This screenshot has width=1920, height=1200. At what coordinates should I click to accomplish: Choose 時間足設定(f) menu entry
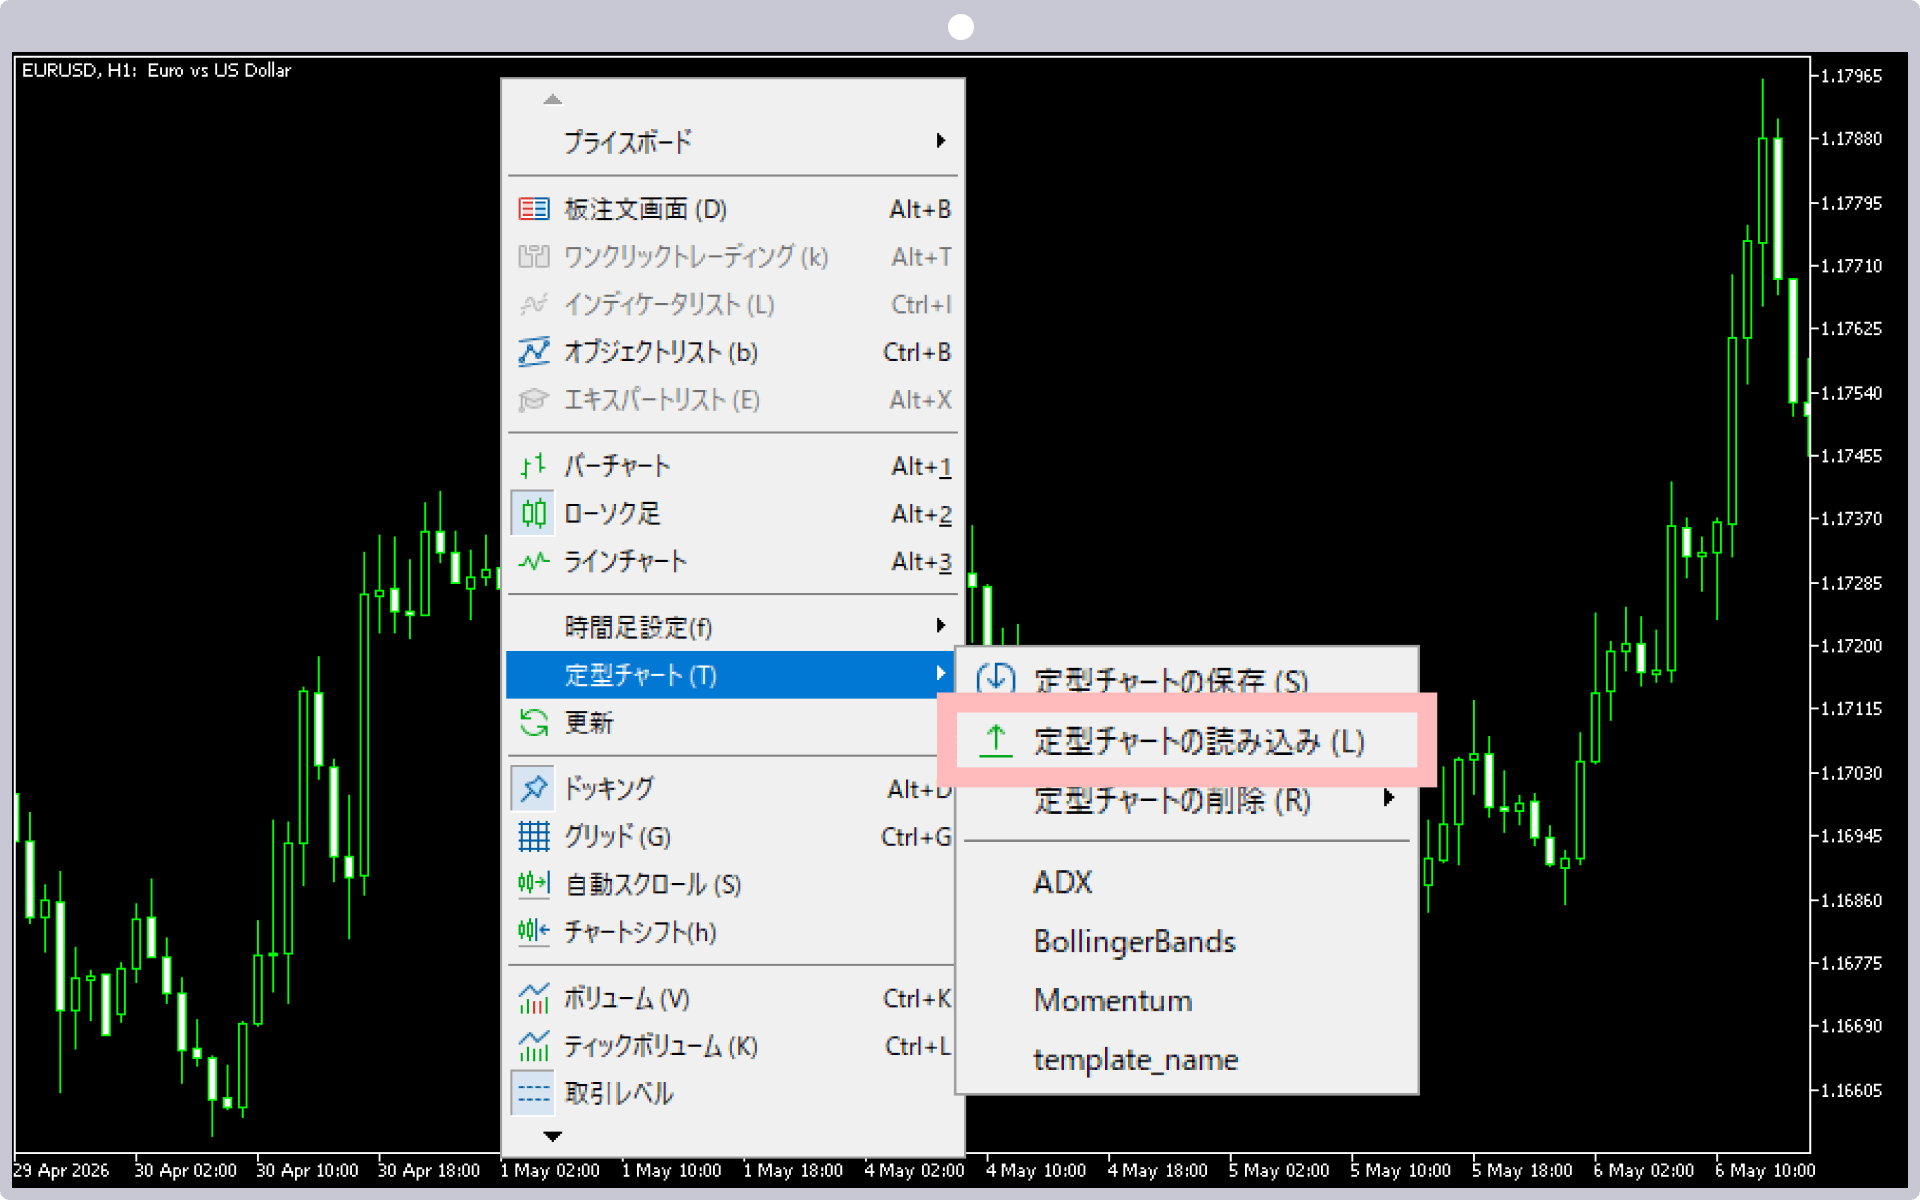[732, 627]
